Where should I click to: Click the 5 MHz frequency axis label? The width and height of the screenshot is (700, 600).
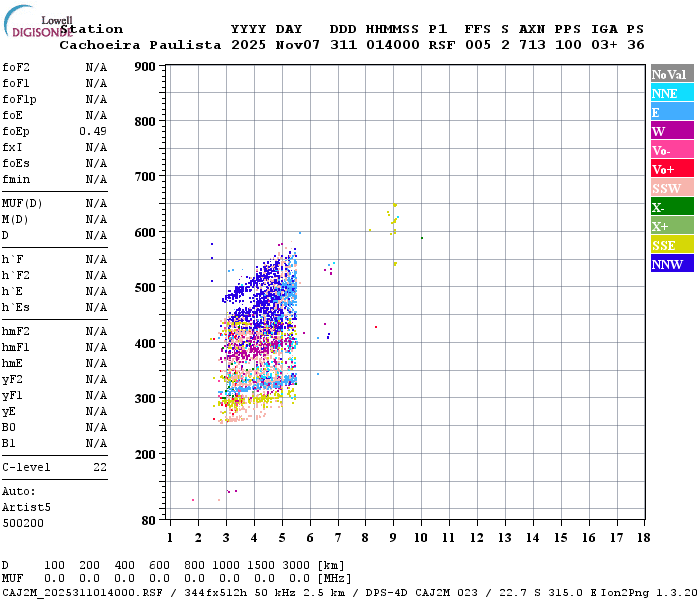click(282, 538)
